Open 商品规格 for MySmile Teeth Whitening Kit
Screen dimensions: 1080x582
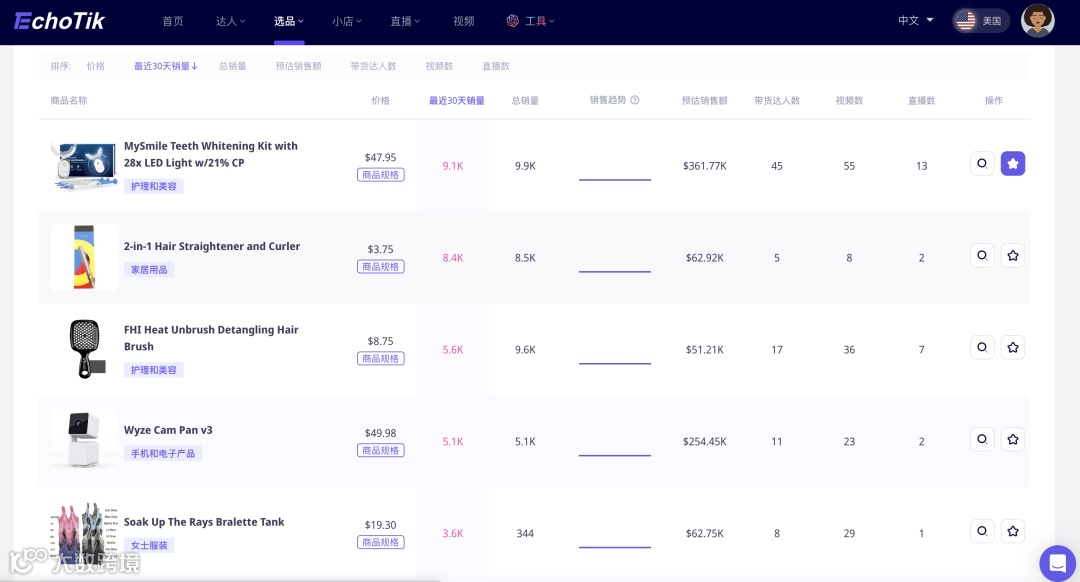coord(381,175)
